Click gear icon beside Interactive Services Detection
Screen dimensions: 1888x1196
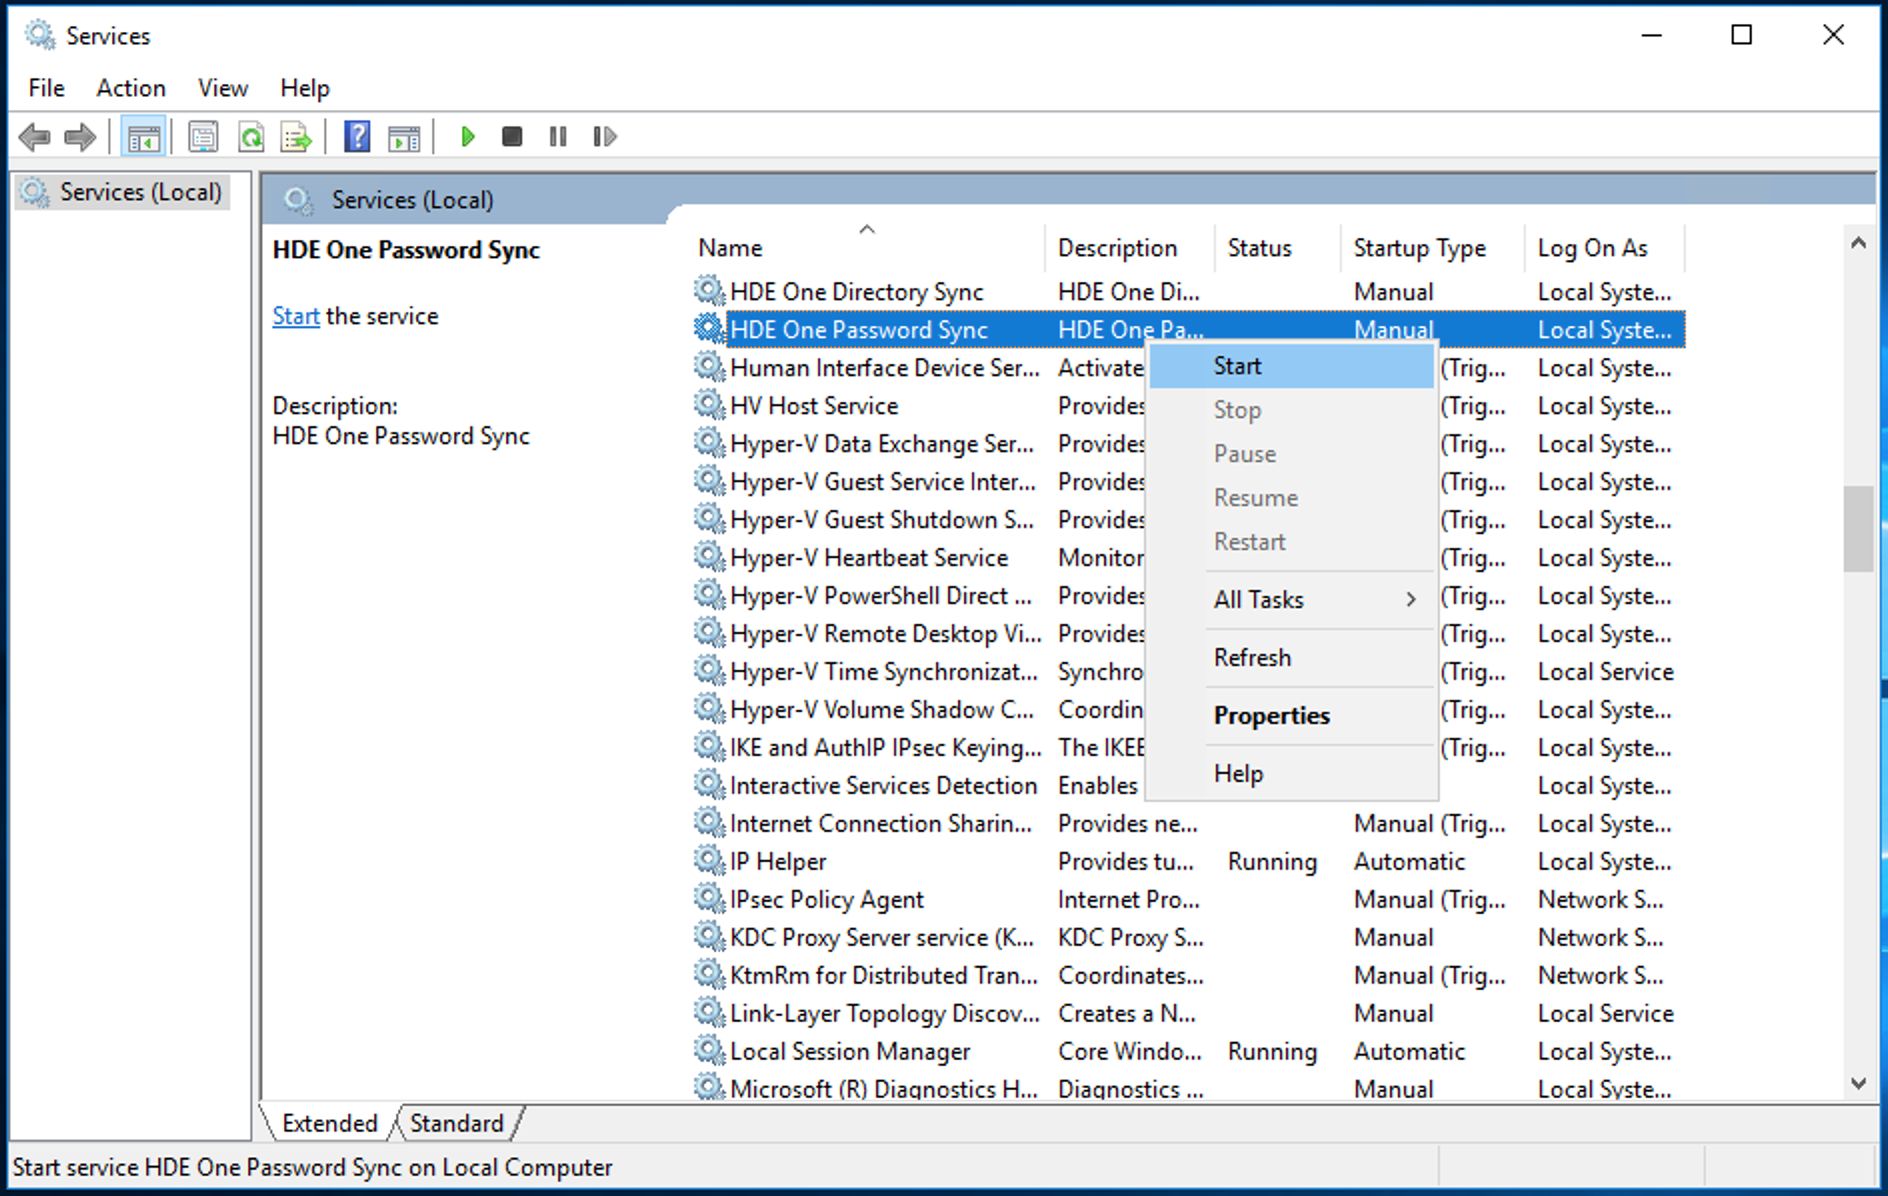pos(709,785)
